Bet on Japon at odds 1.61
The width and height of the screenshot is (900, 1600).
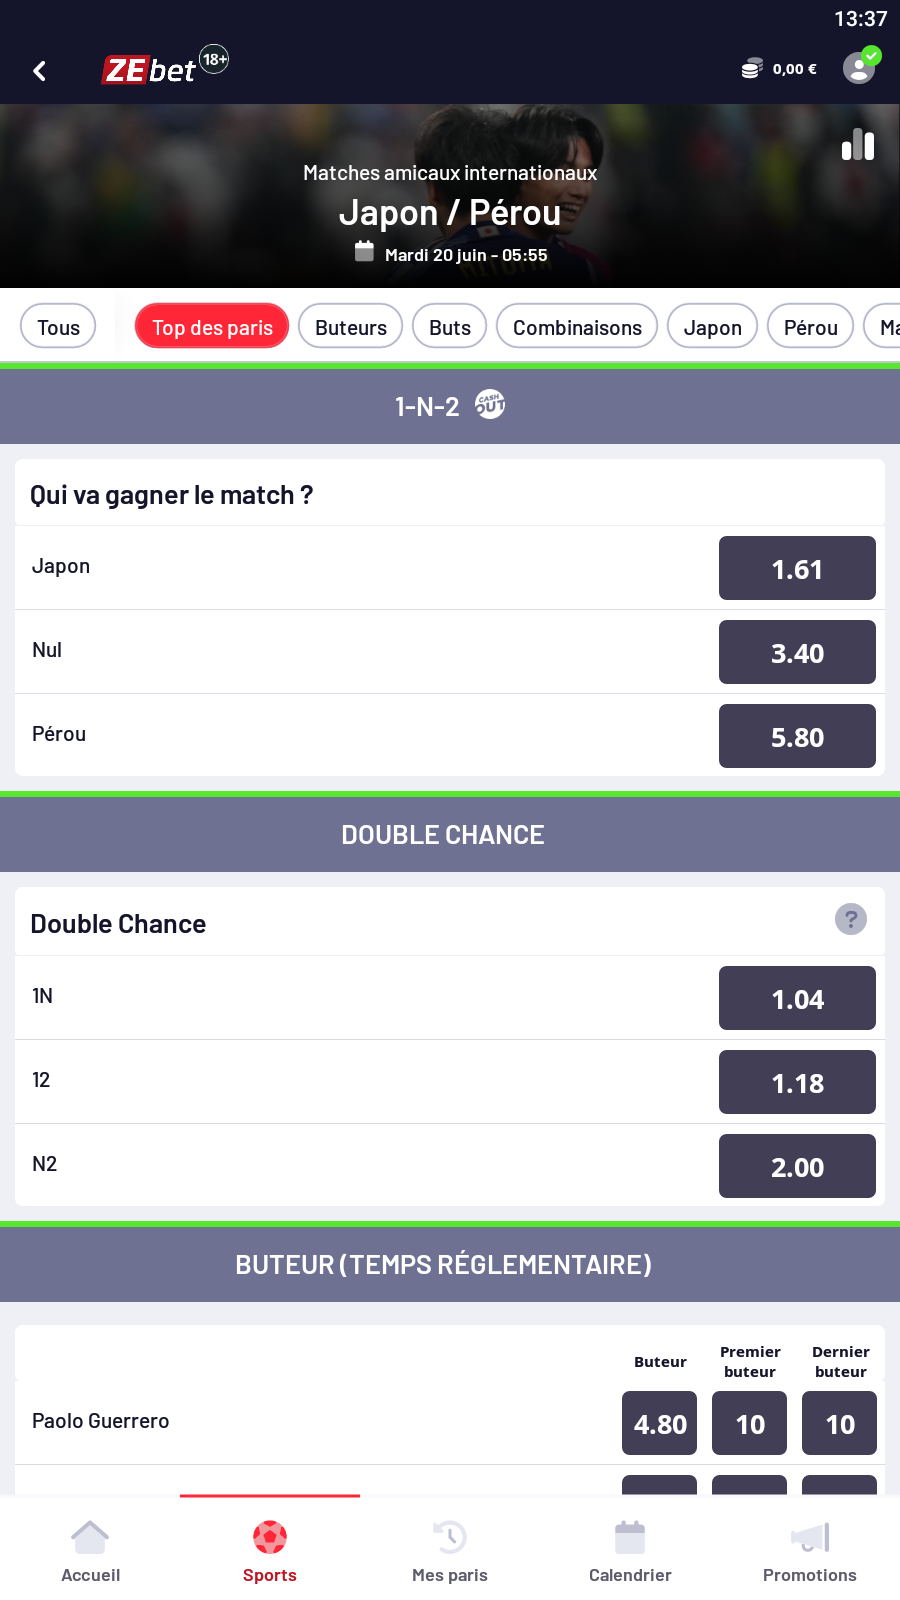797,569
